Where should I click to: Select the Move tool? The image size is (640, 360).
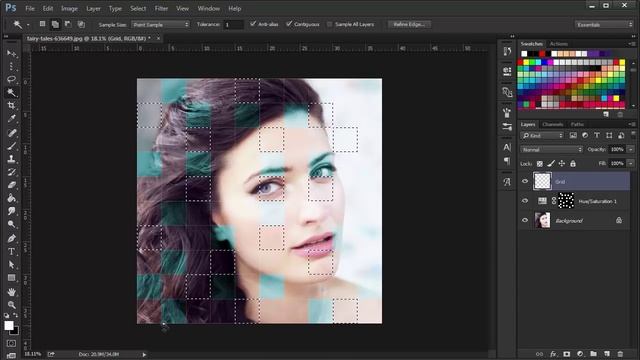pos(11,53)
